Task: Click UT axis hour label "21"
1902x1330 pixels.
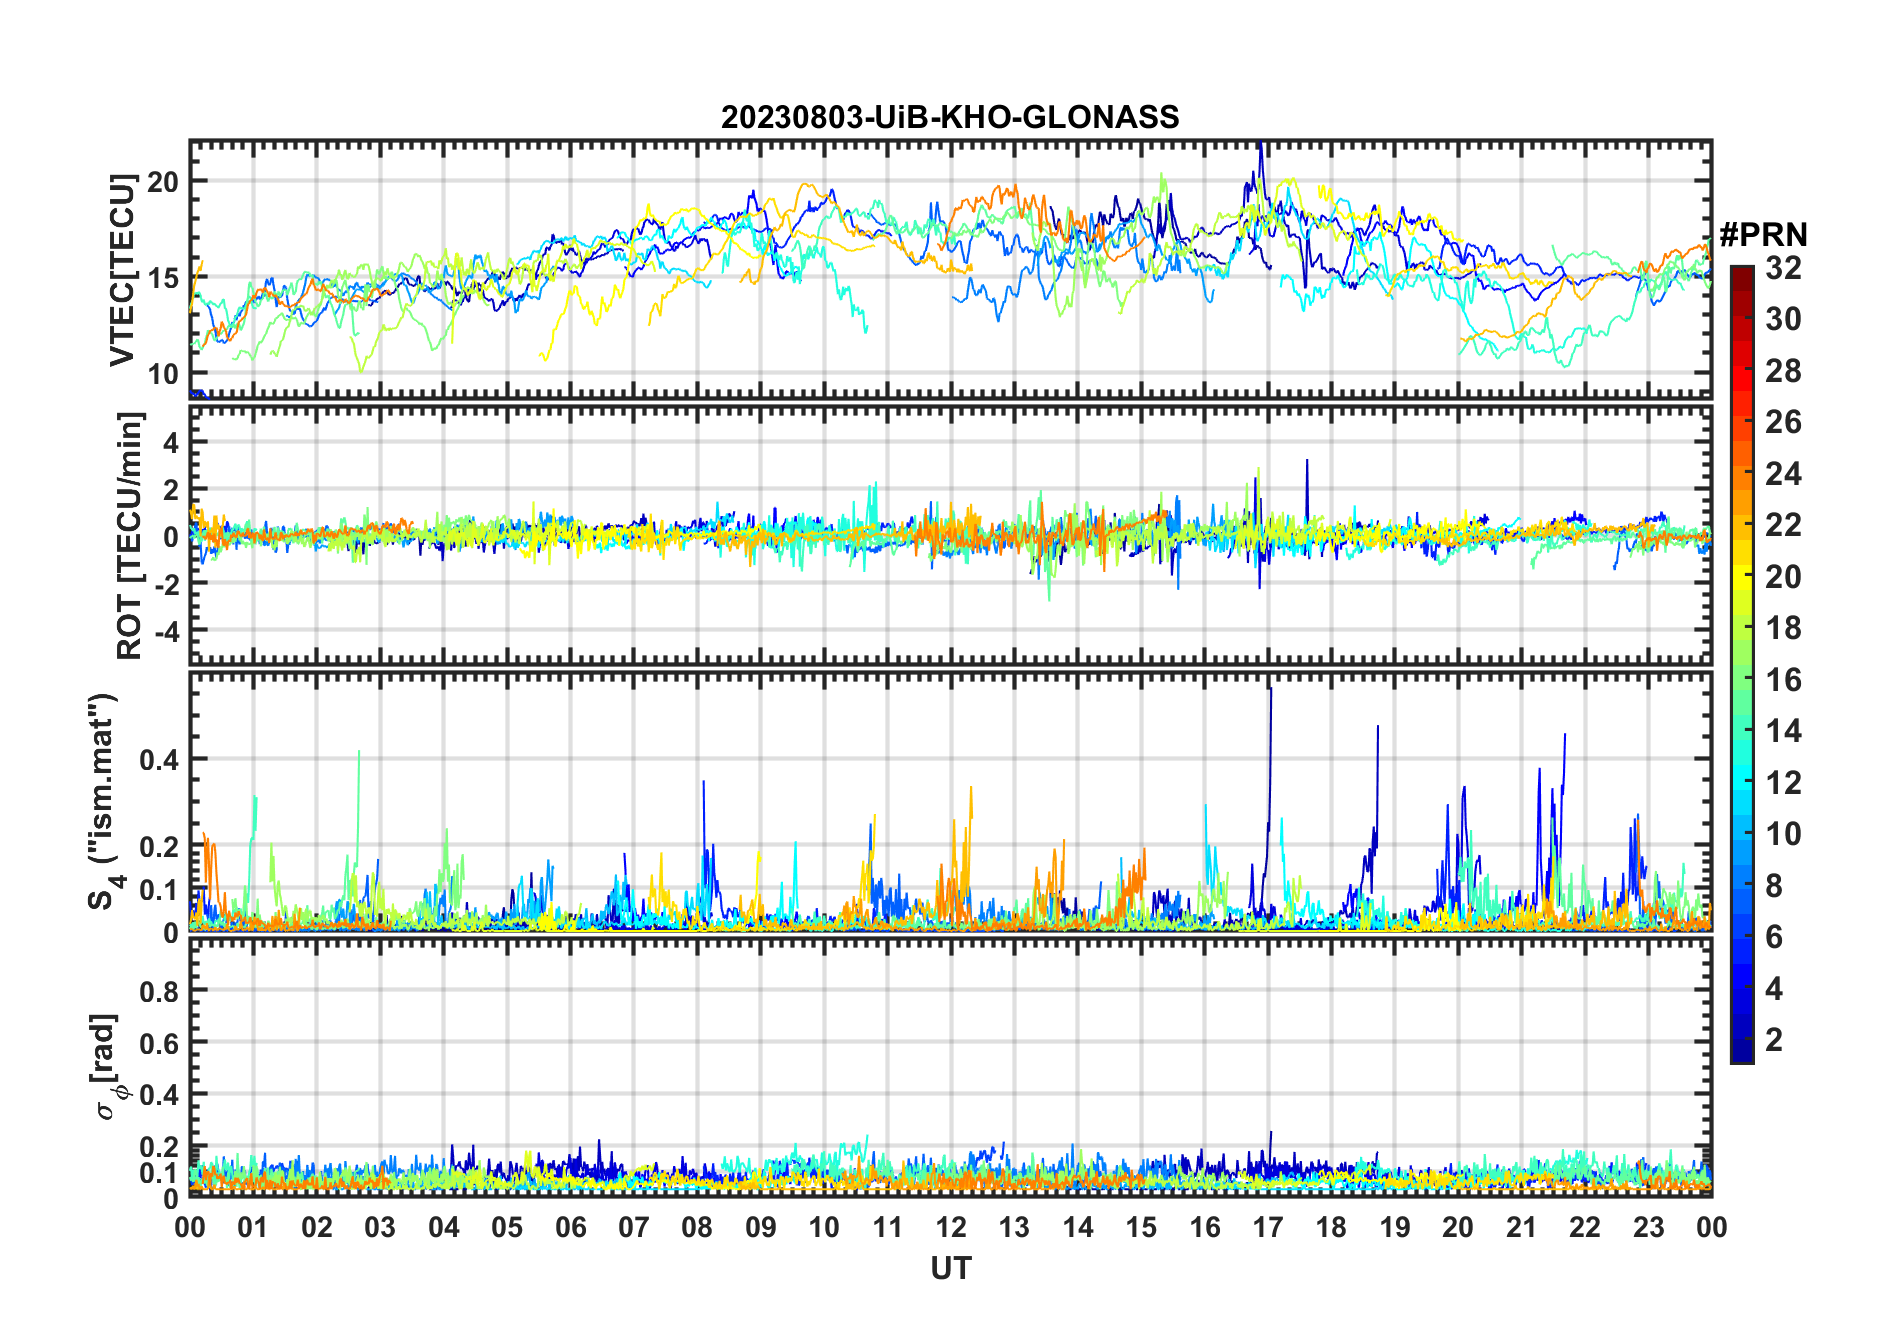Action: coord(1521,1228)
